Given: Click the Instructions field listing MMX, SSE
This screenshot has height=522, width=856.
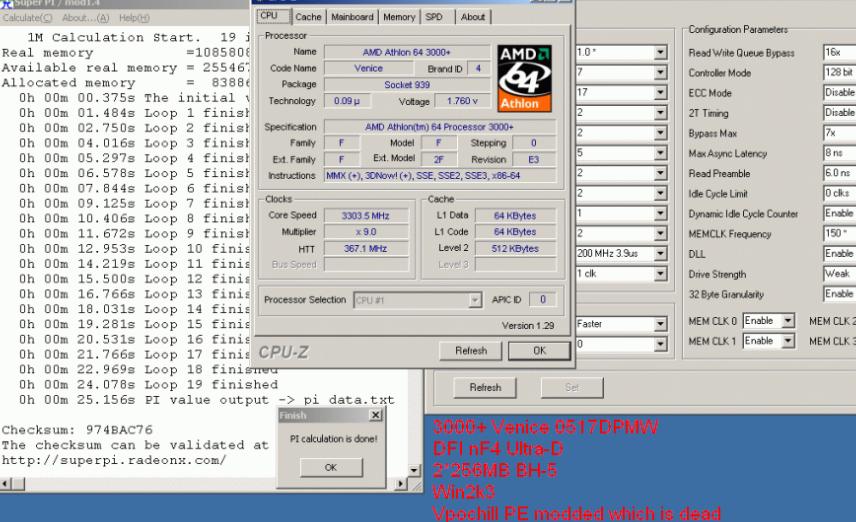Looking at the screenshot, I should [x=439, y=175].
